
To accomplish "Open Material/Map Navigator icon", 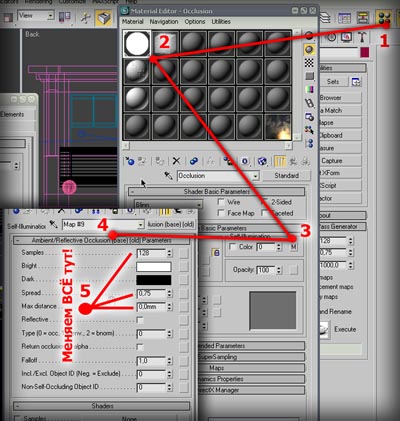I will click(x=309, y=143).
